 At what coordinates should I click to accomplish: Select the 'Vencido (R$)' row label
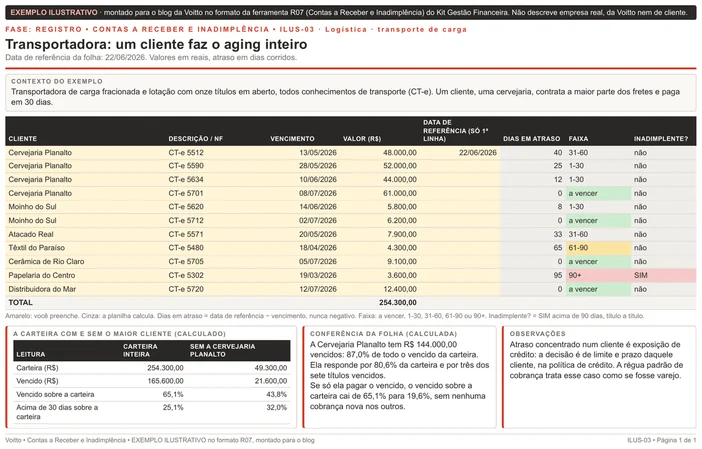coord(37,381)
